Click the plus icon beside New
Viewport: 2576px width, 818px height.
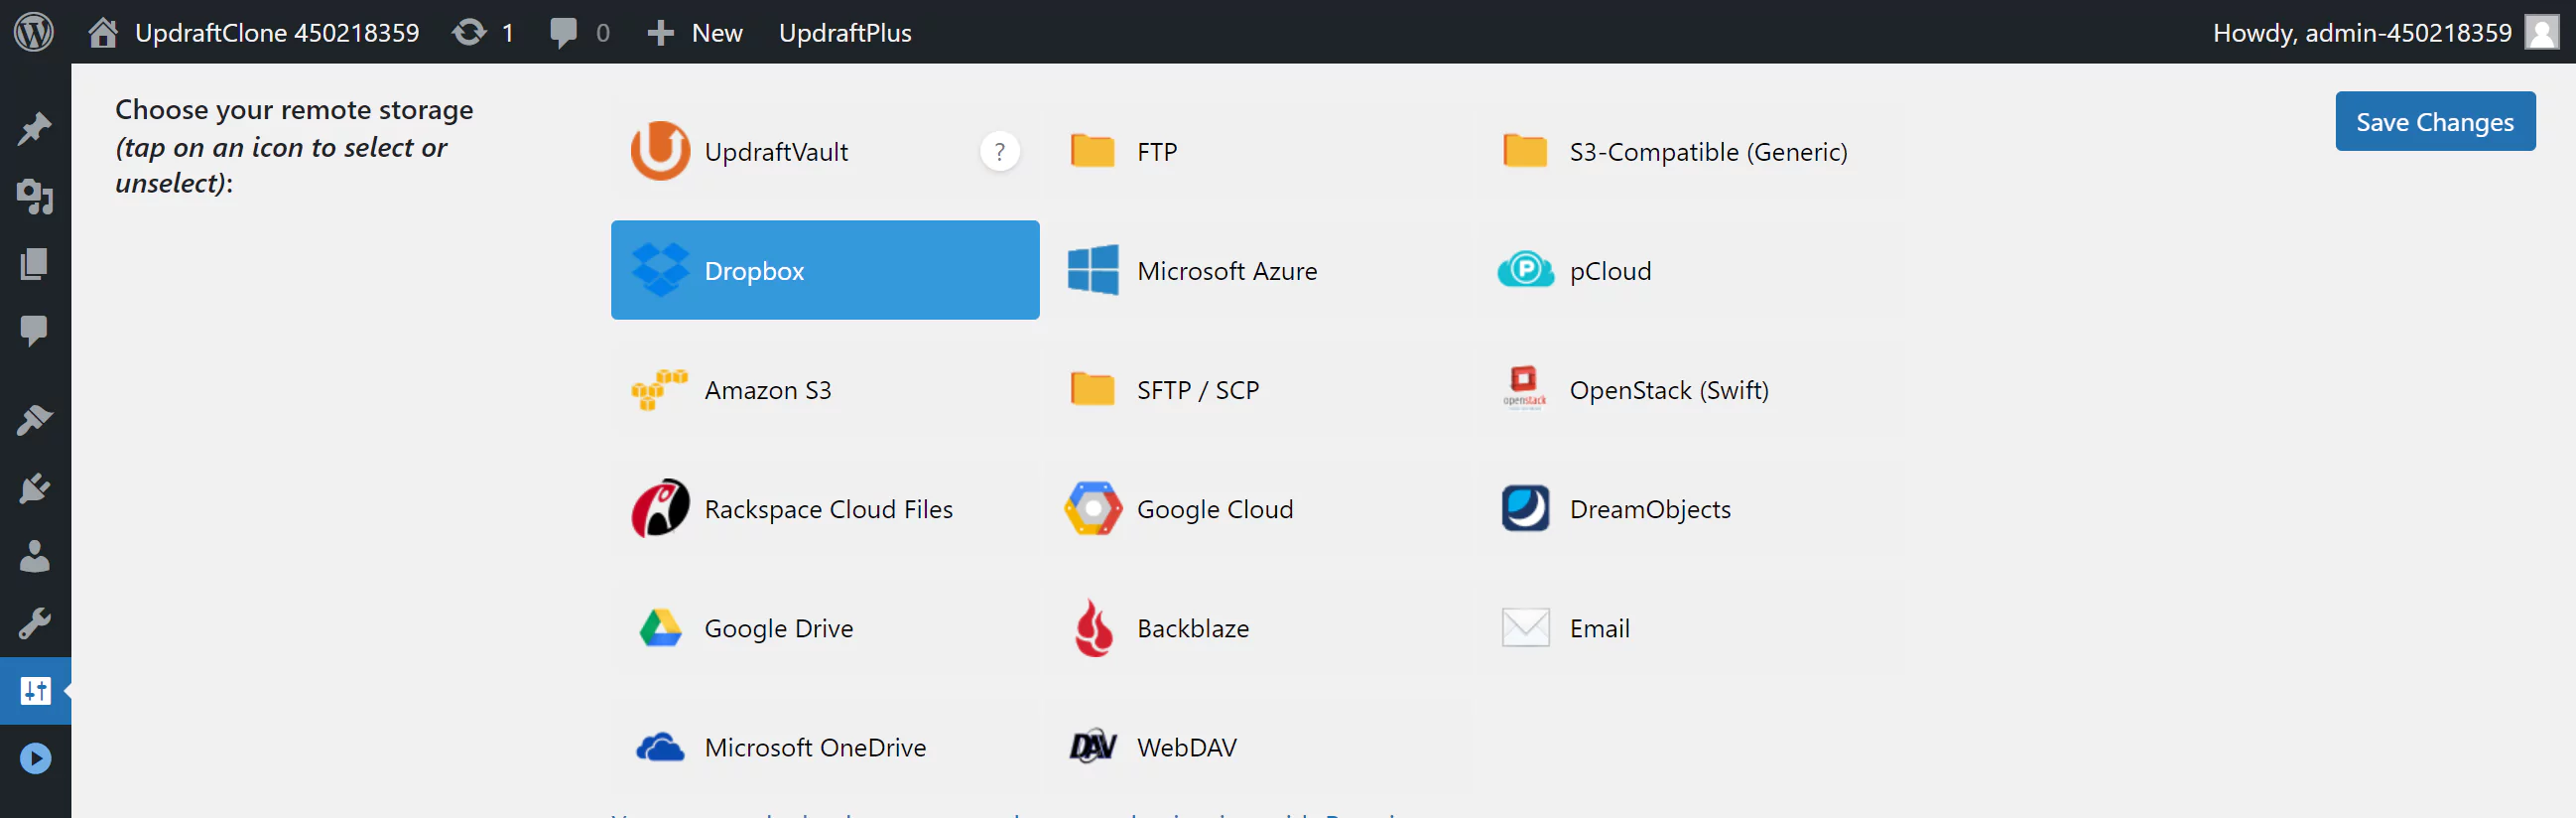point(660,32)
